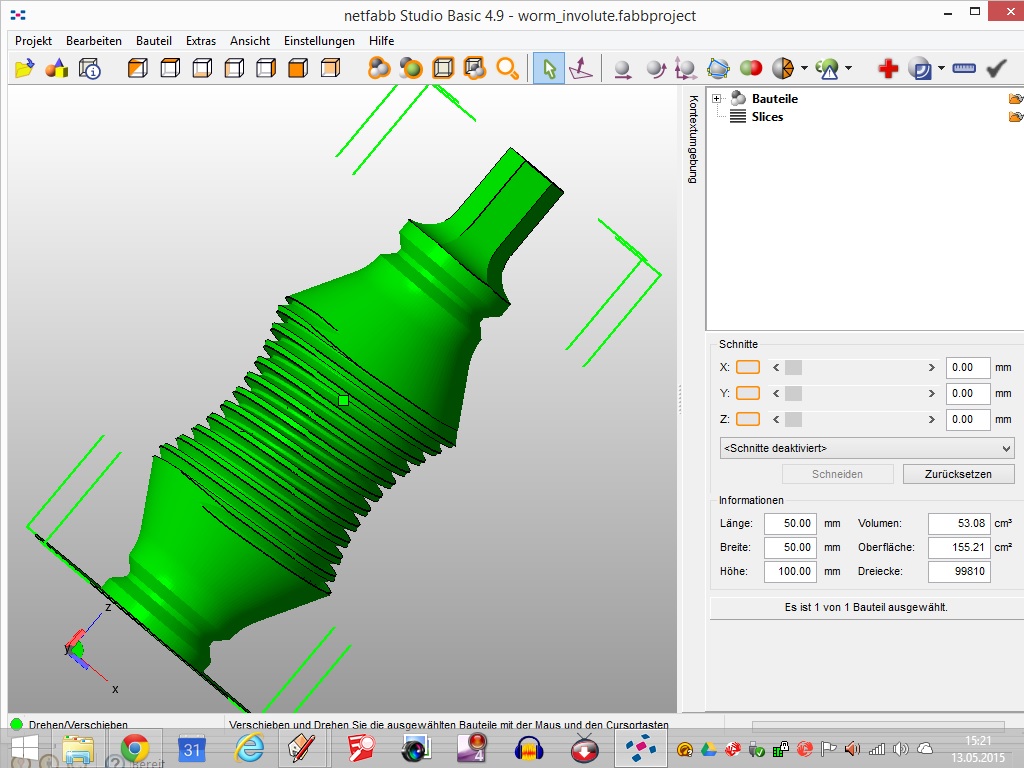The height and width of the screenshot is (768, 1024).
Task: Click the add part shapes icon
Action: (57, 68)
